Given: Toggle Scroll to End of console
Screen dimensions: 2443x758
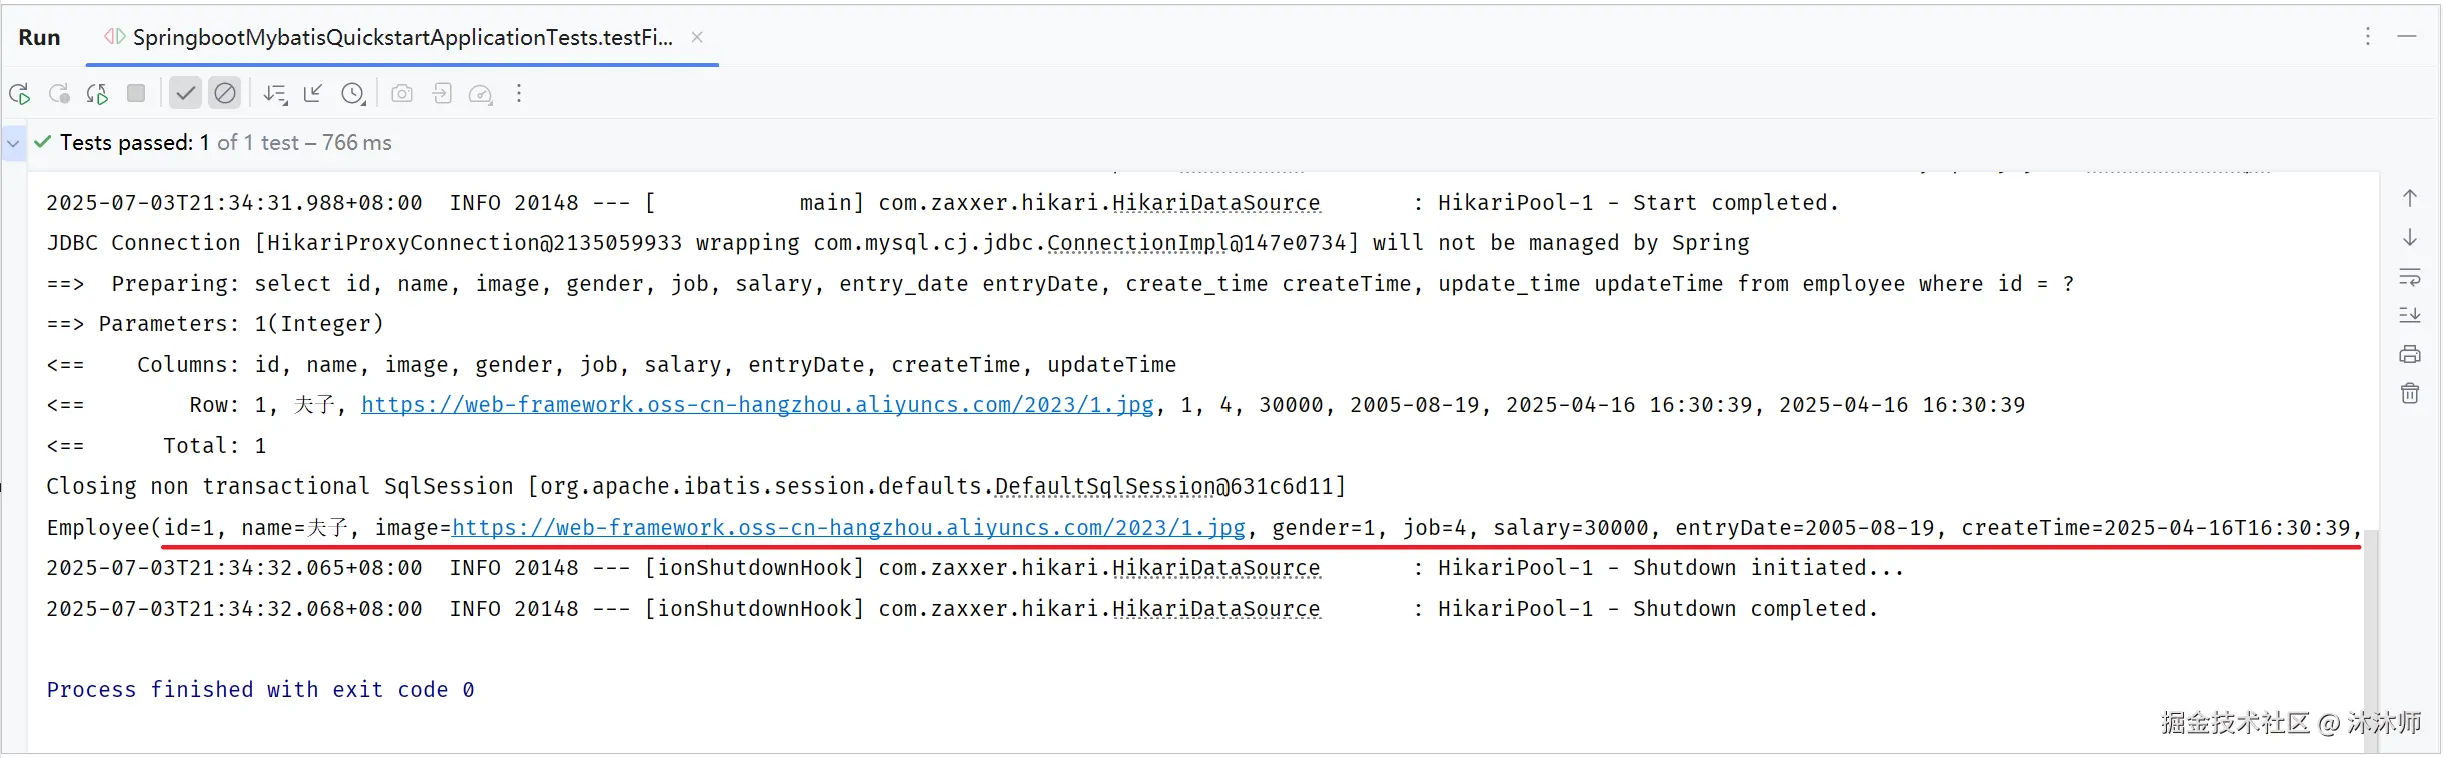Looking at the screenshot, I should point(2410,315).
